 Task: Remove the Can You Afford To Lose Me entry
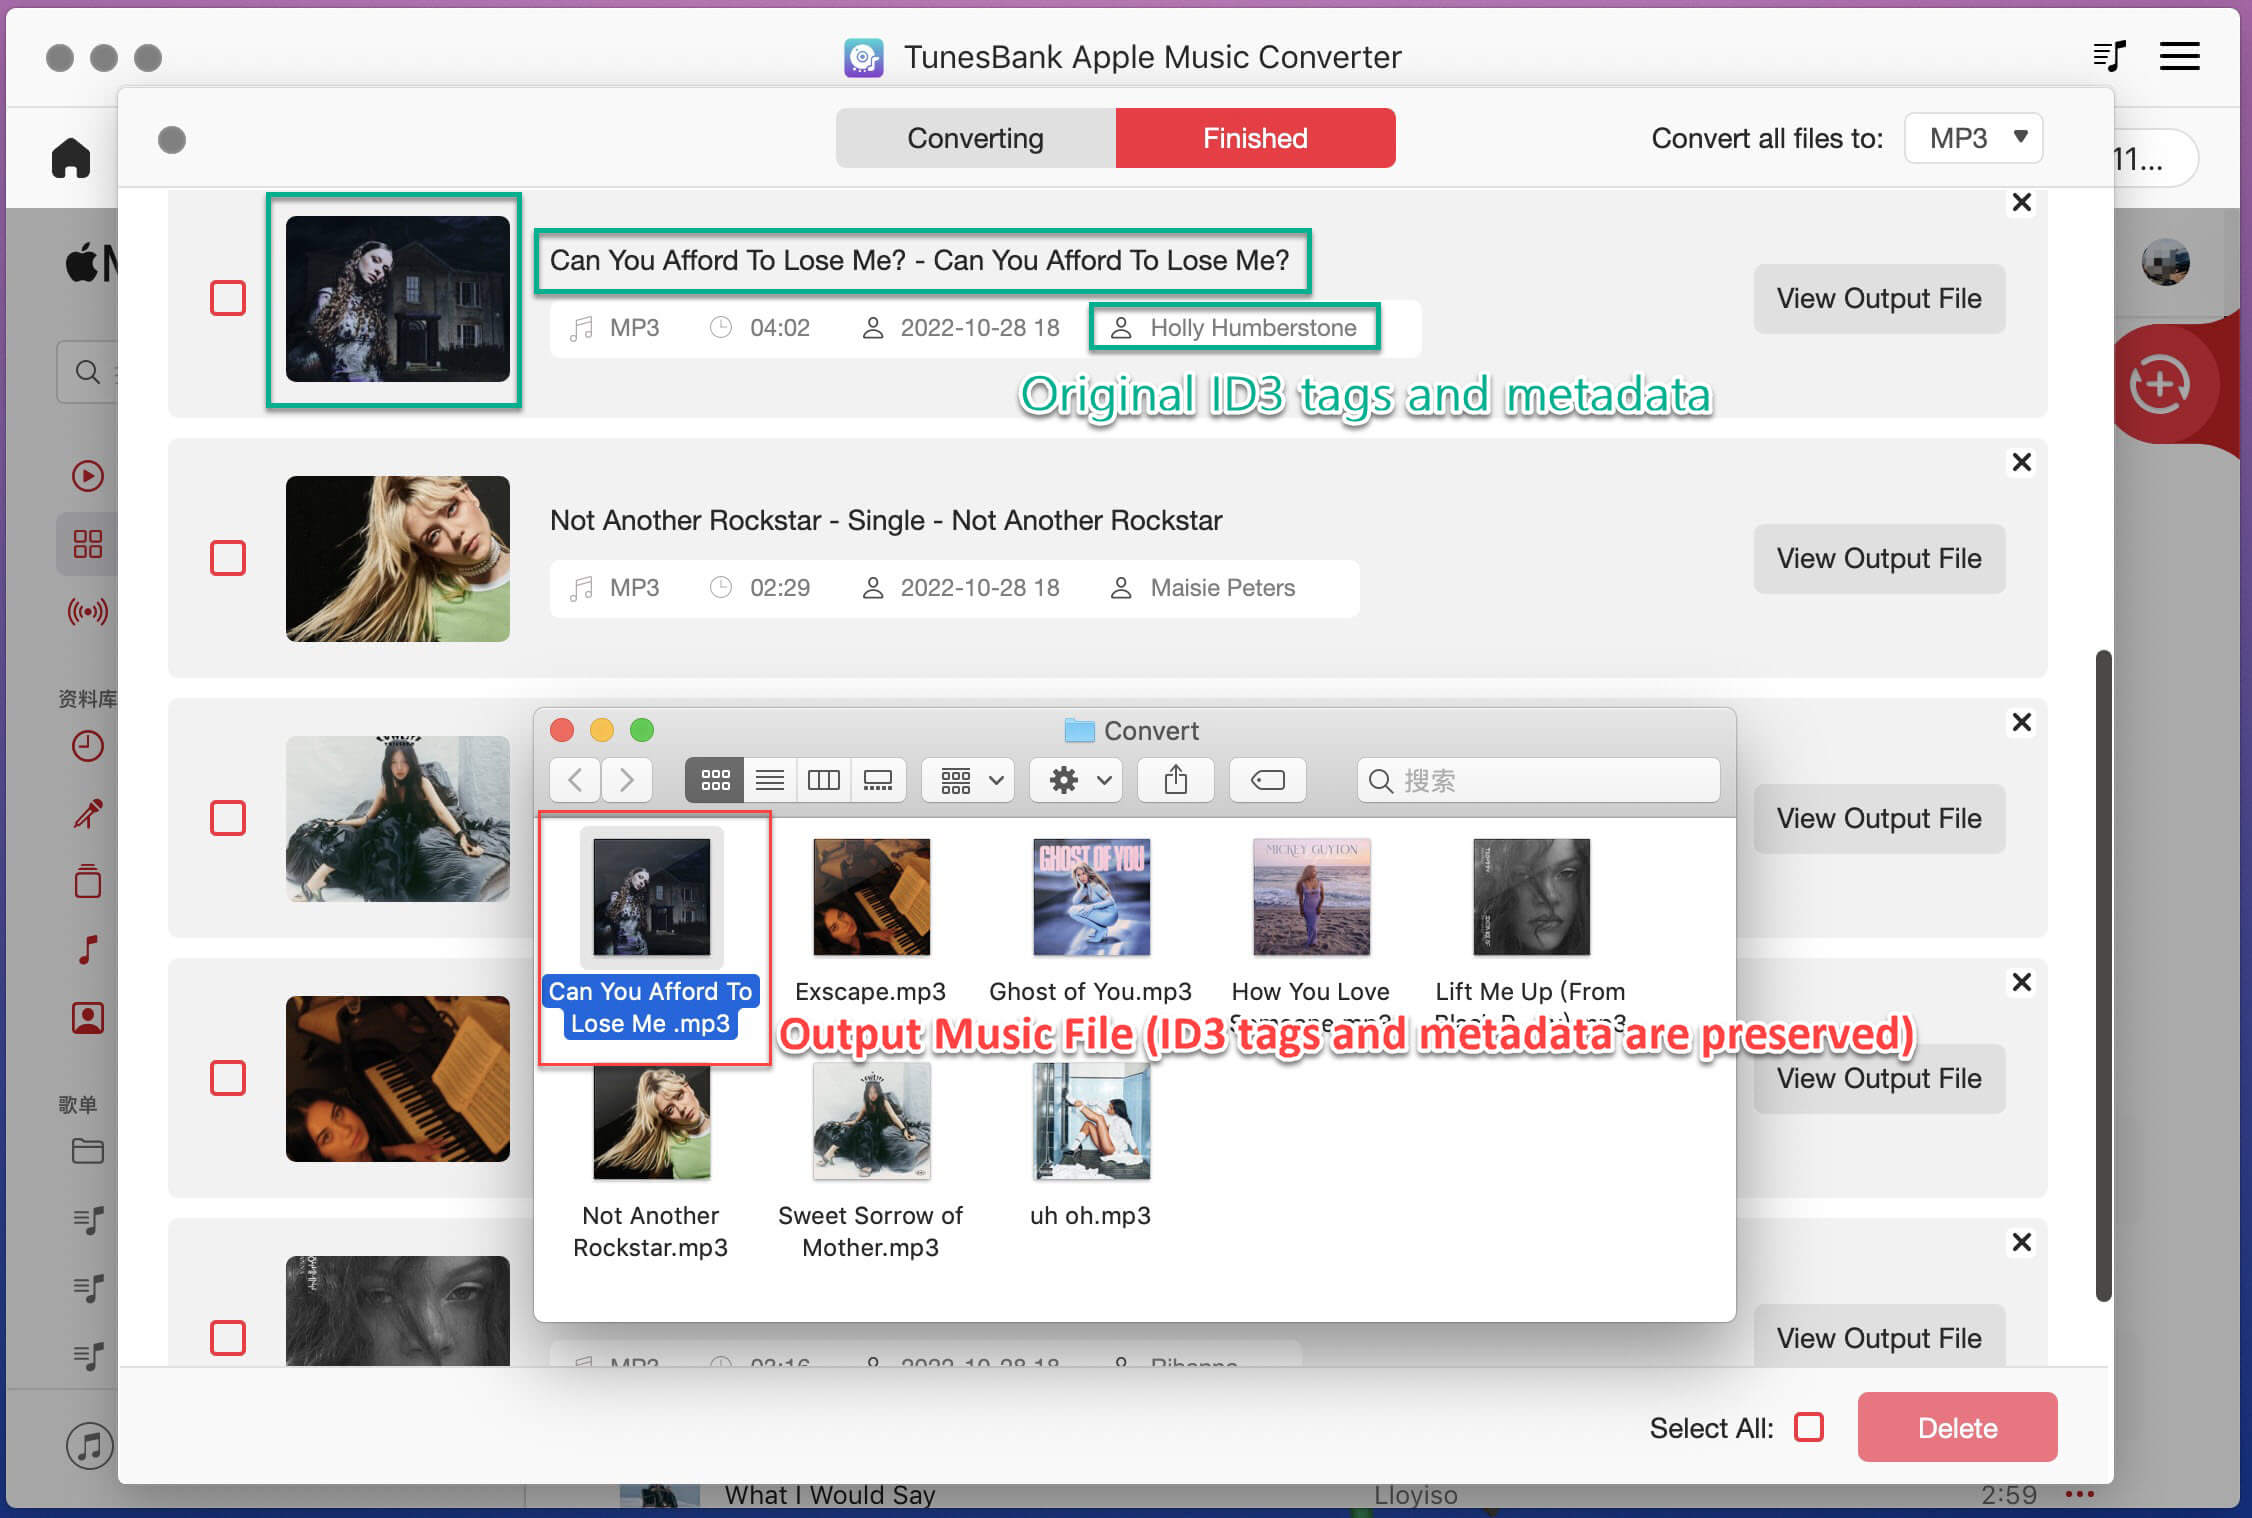[2022, 202]
